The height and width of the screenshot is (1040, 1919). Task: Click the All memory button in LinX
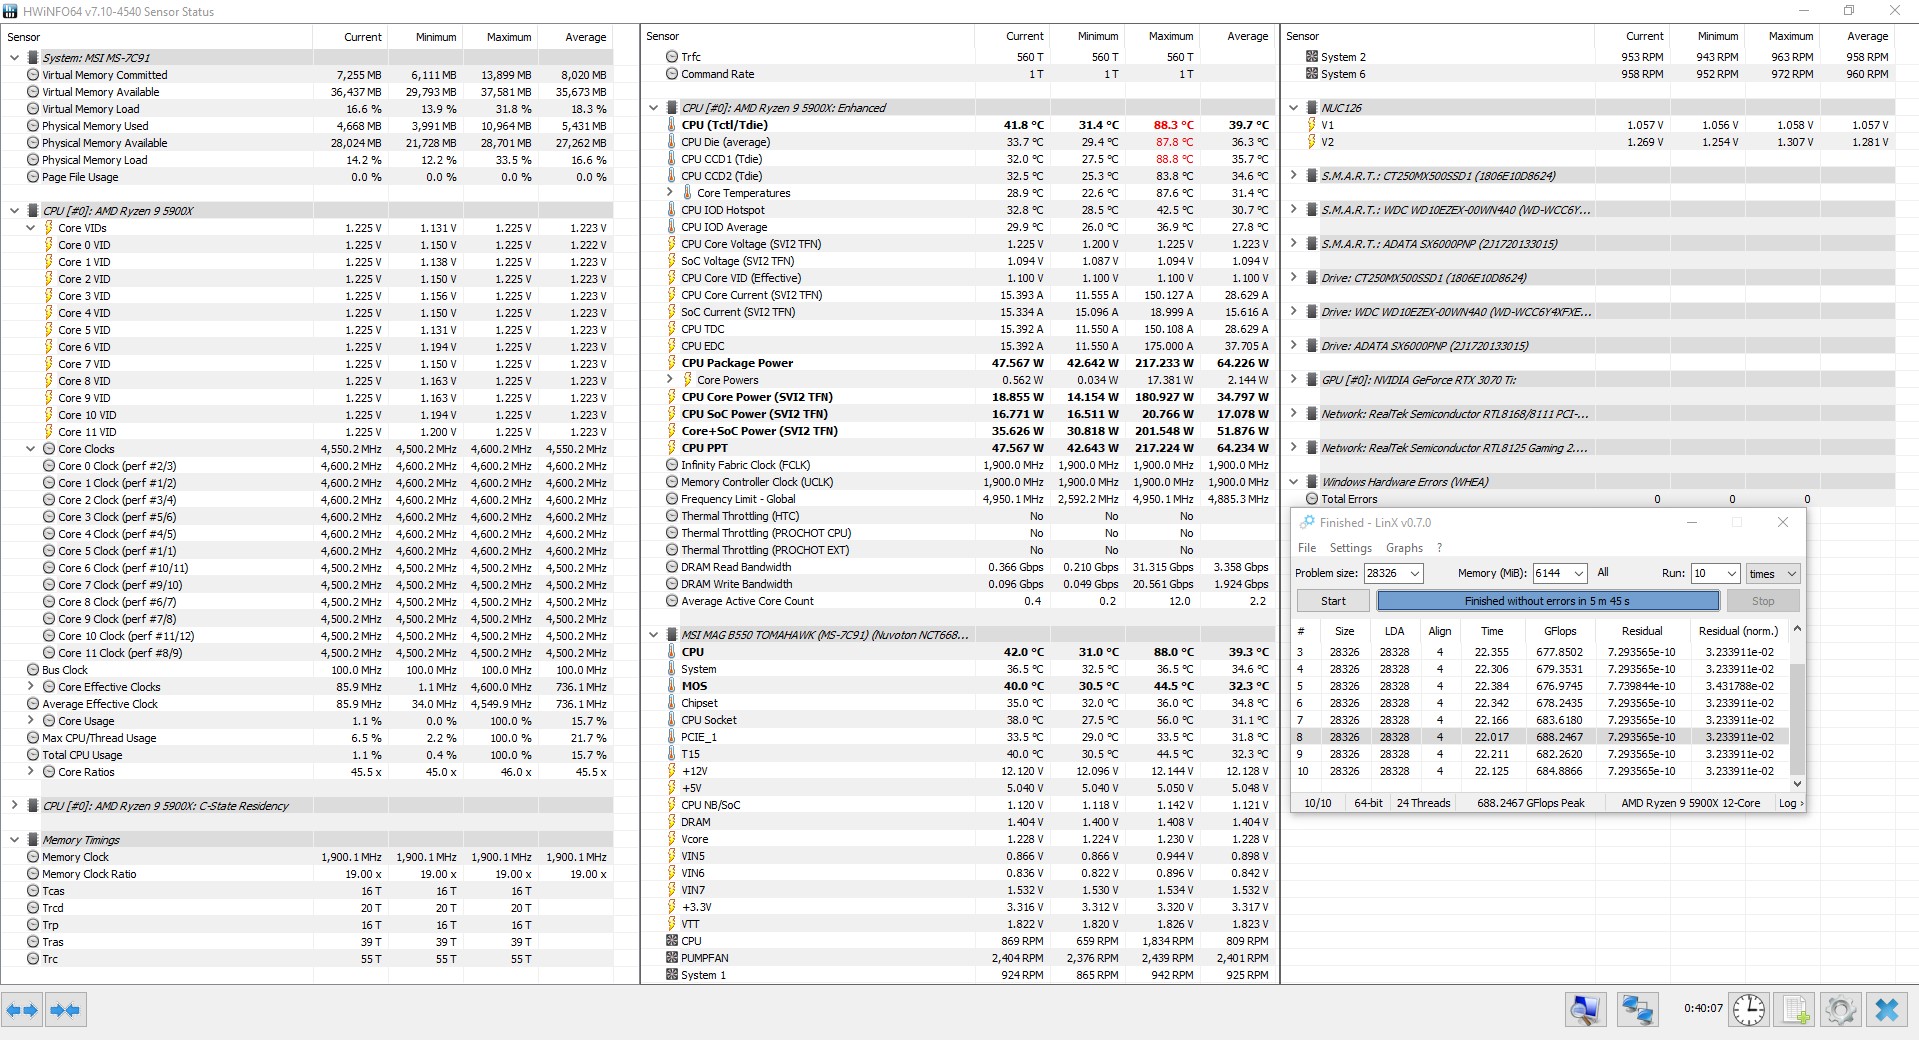pos(1603,573)
